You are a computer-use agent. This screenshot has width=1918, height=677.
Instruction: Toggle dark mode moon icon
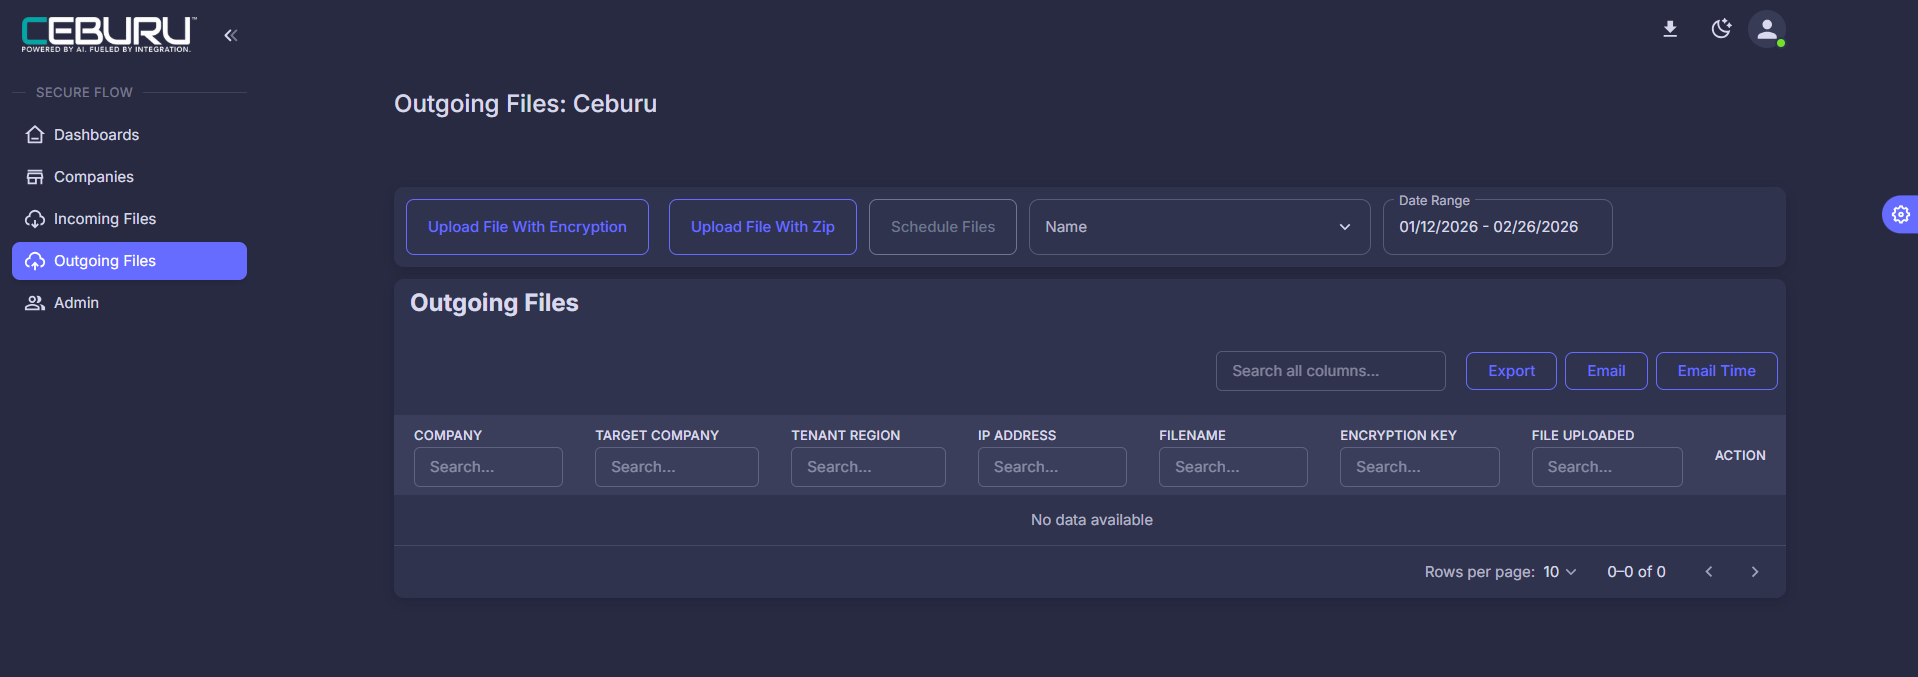1721,29
